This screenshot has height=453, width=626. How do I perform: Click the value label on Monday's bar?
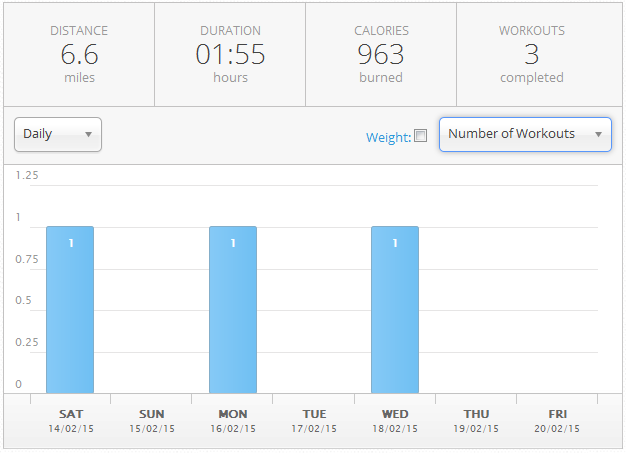(233, 243)
